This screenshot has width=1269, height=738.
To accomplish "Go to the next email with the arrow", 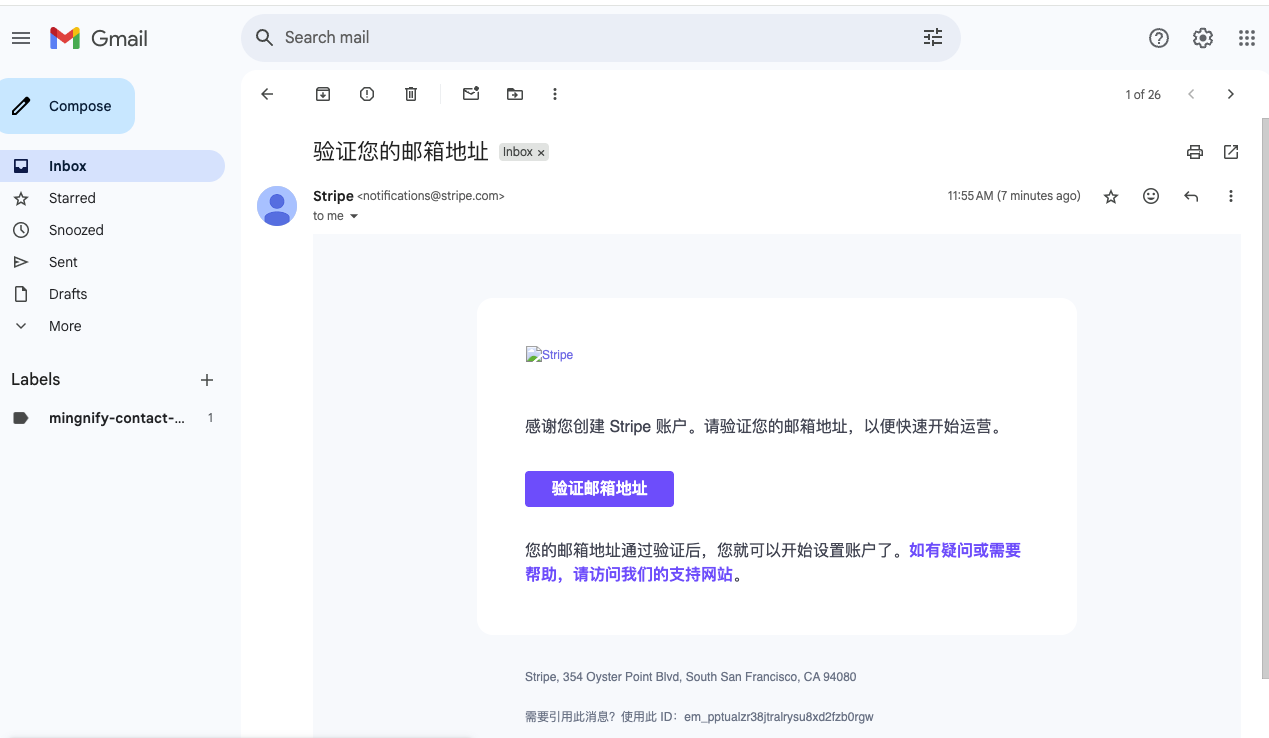I will point(1231,93).
